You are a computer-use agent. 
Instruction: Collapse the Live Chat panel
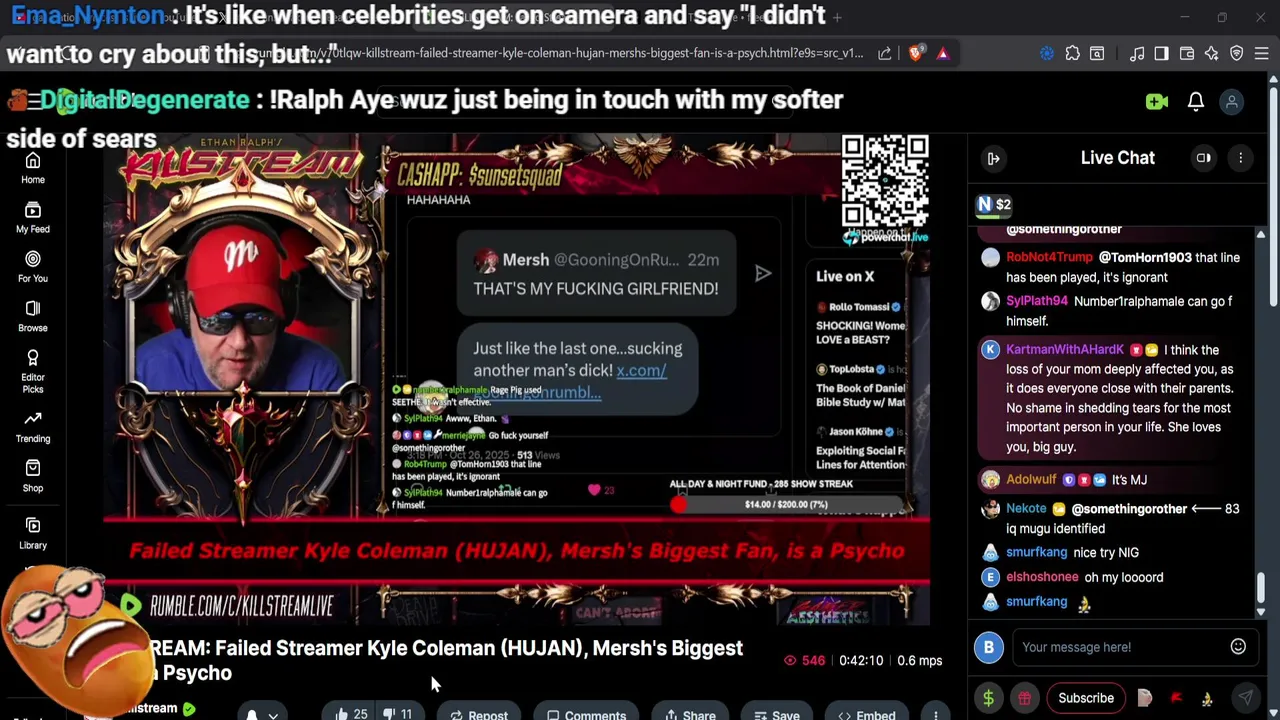pyautogui.click(x=993, y=158)
